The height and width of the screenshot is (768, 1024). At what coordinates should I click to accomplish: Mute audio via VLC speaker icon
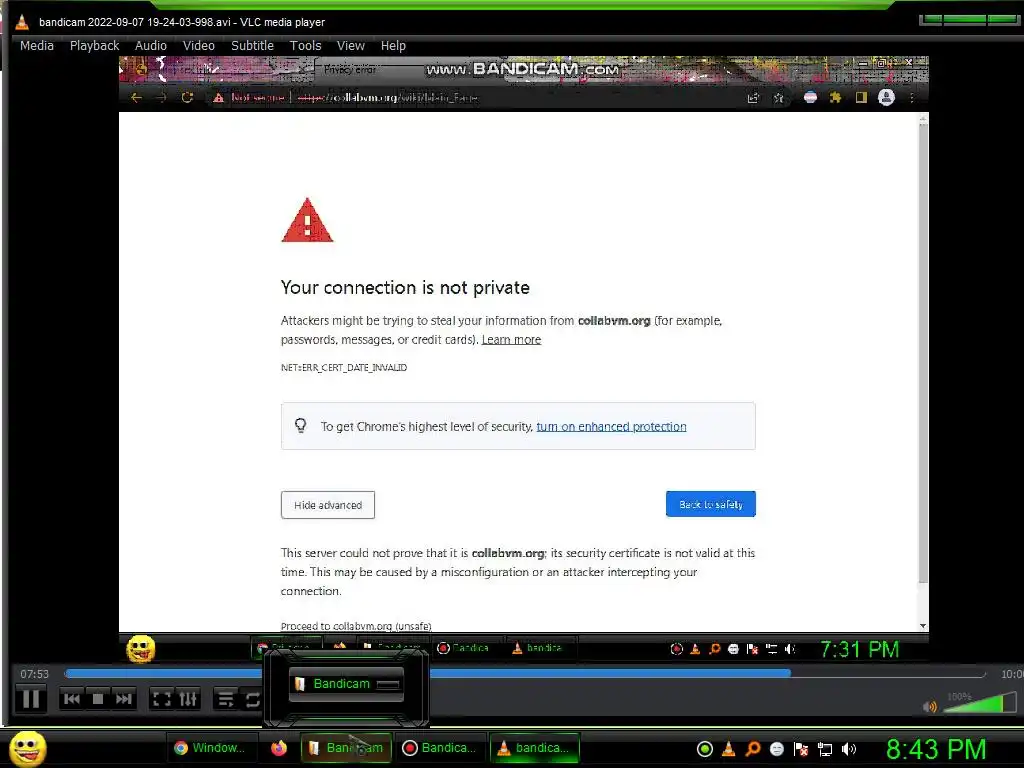tap(930, 707)
